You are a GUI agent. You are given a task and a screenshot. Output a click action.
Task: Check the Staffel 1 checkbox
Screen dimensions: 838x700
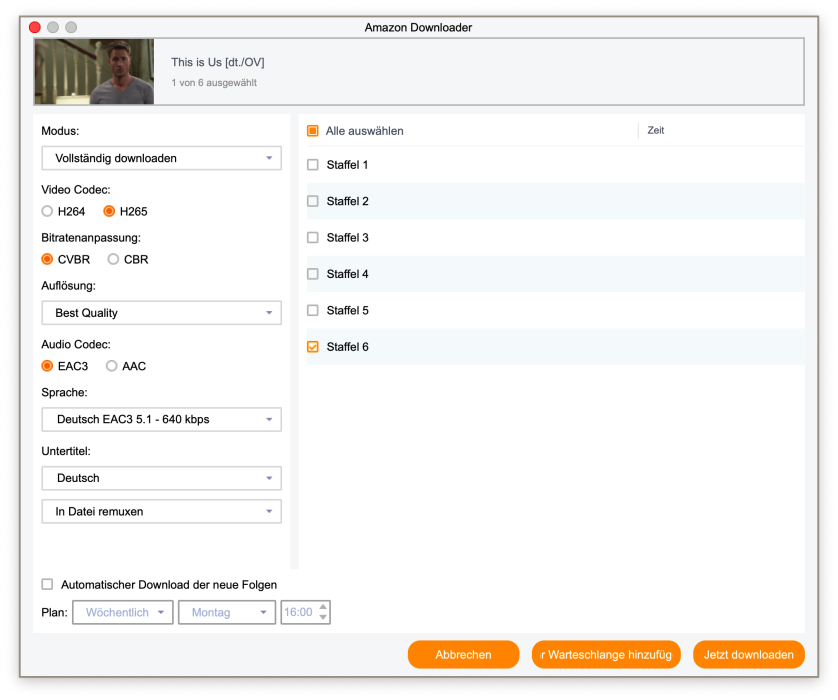313,165
